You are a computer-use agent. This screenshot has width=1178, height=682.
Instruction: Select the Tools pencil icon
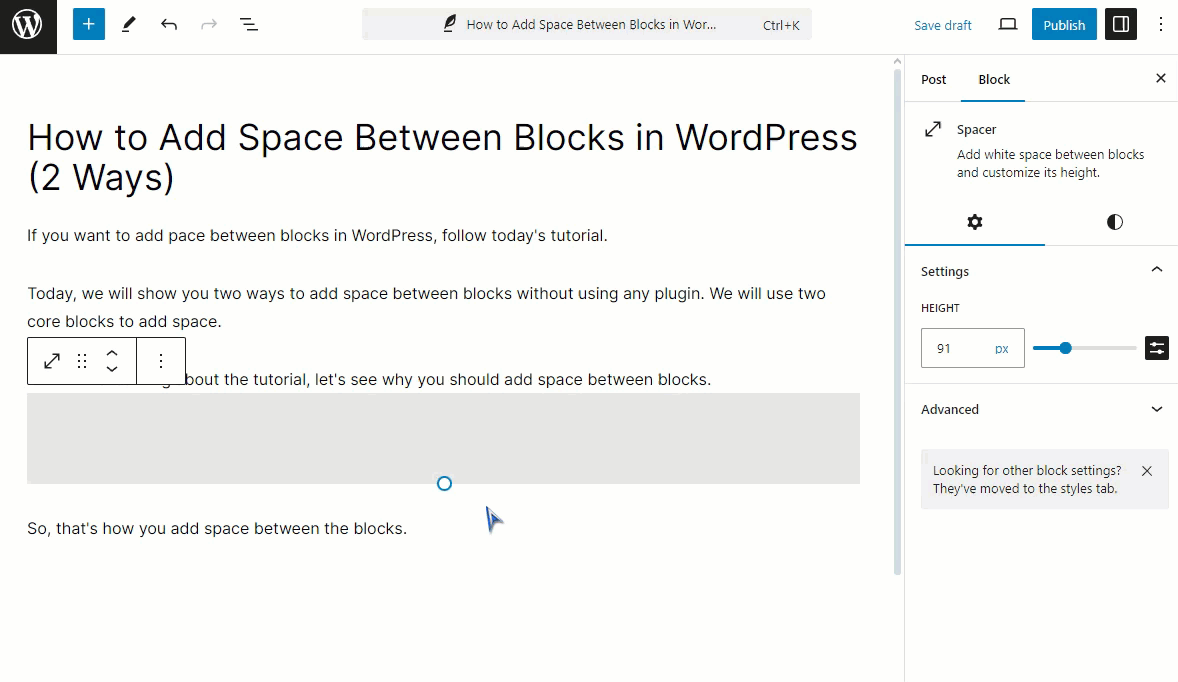click(128, 25)
